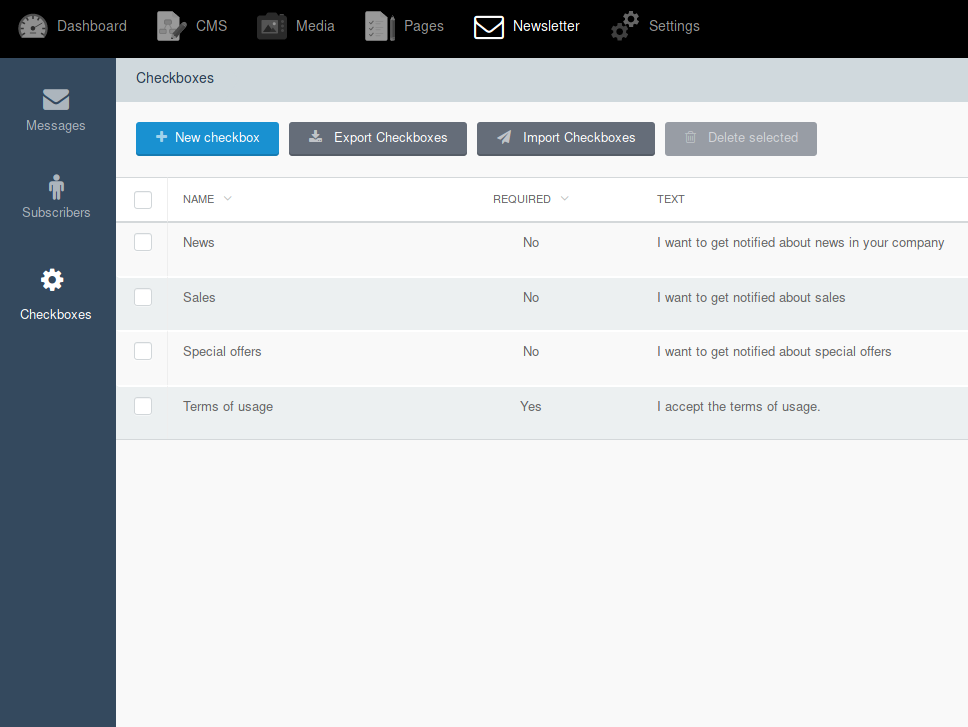This screenshot has width=968, height=727.
Task: Go to Messages envelope in sidebar
Action: click(x=56, y=99)
